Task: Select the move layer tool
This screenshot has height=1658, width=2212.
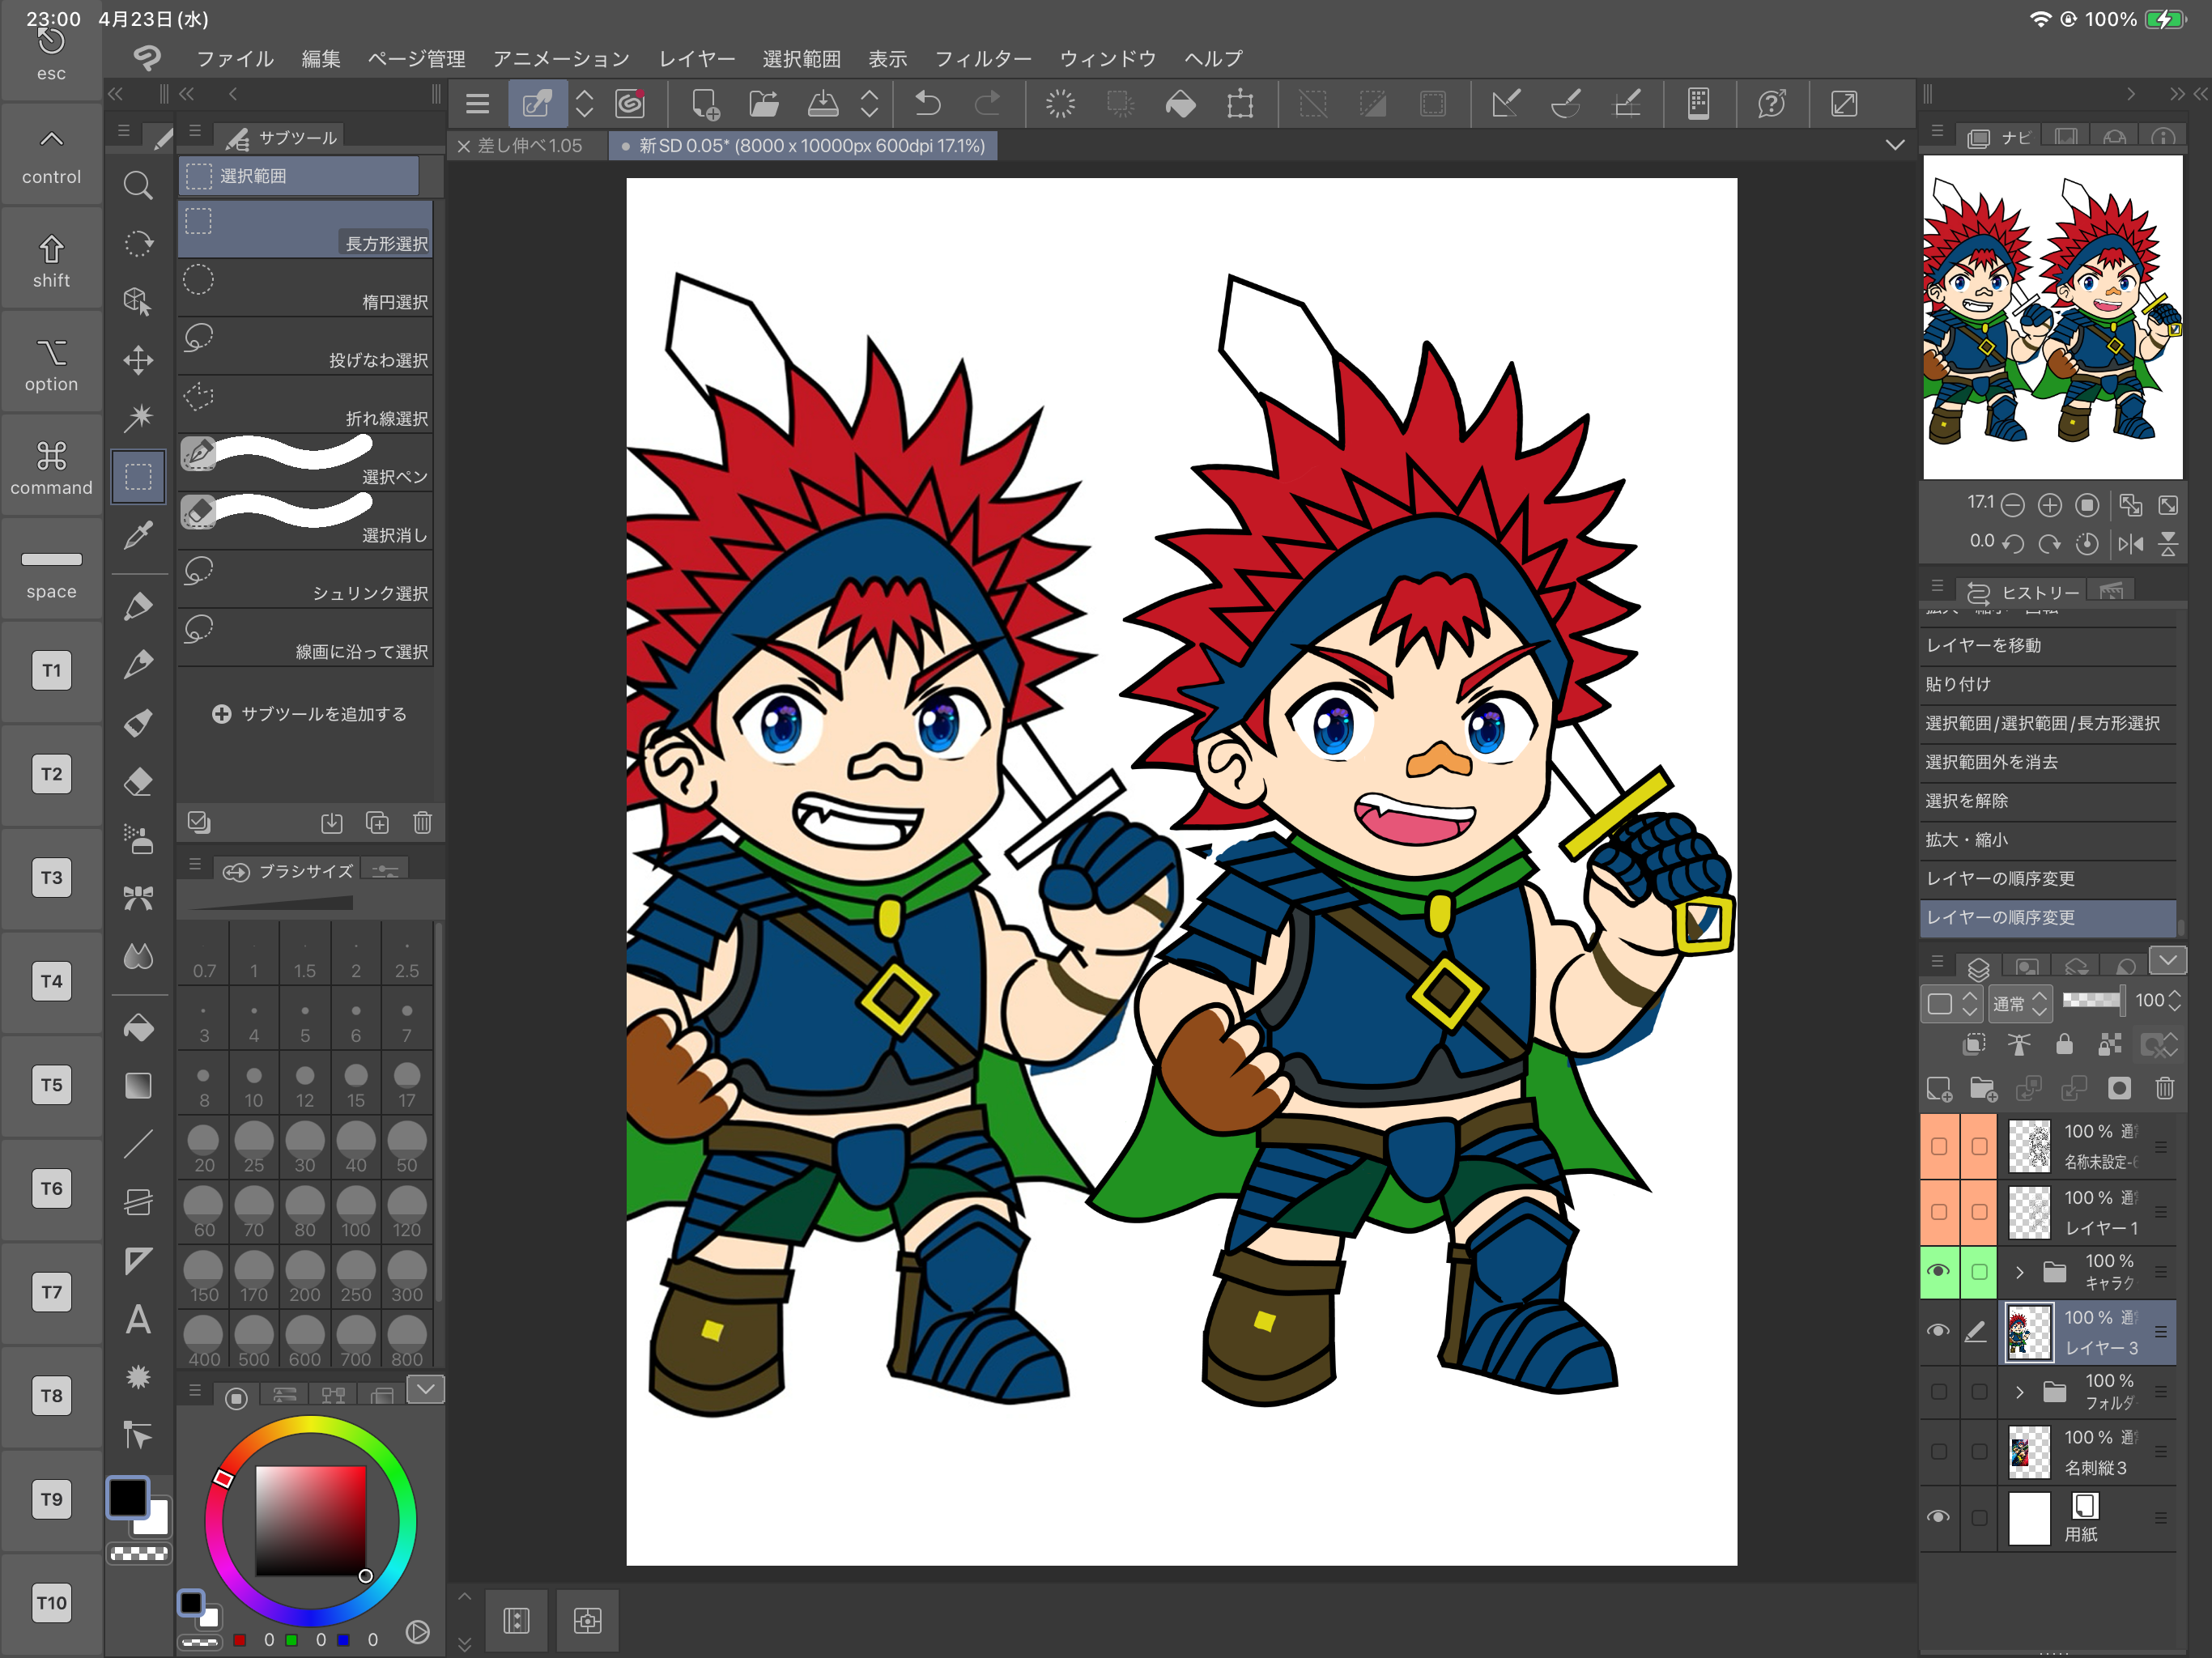Action: point(138,360)
